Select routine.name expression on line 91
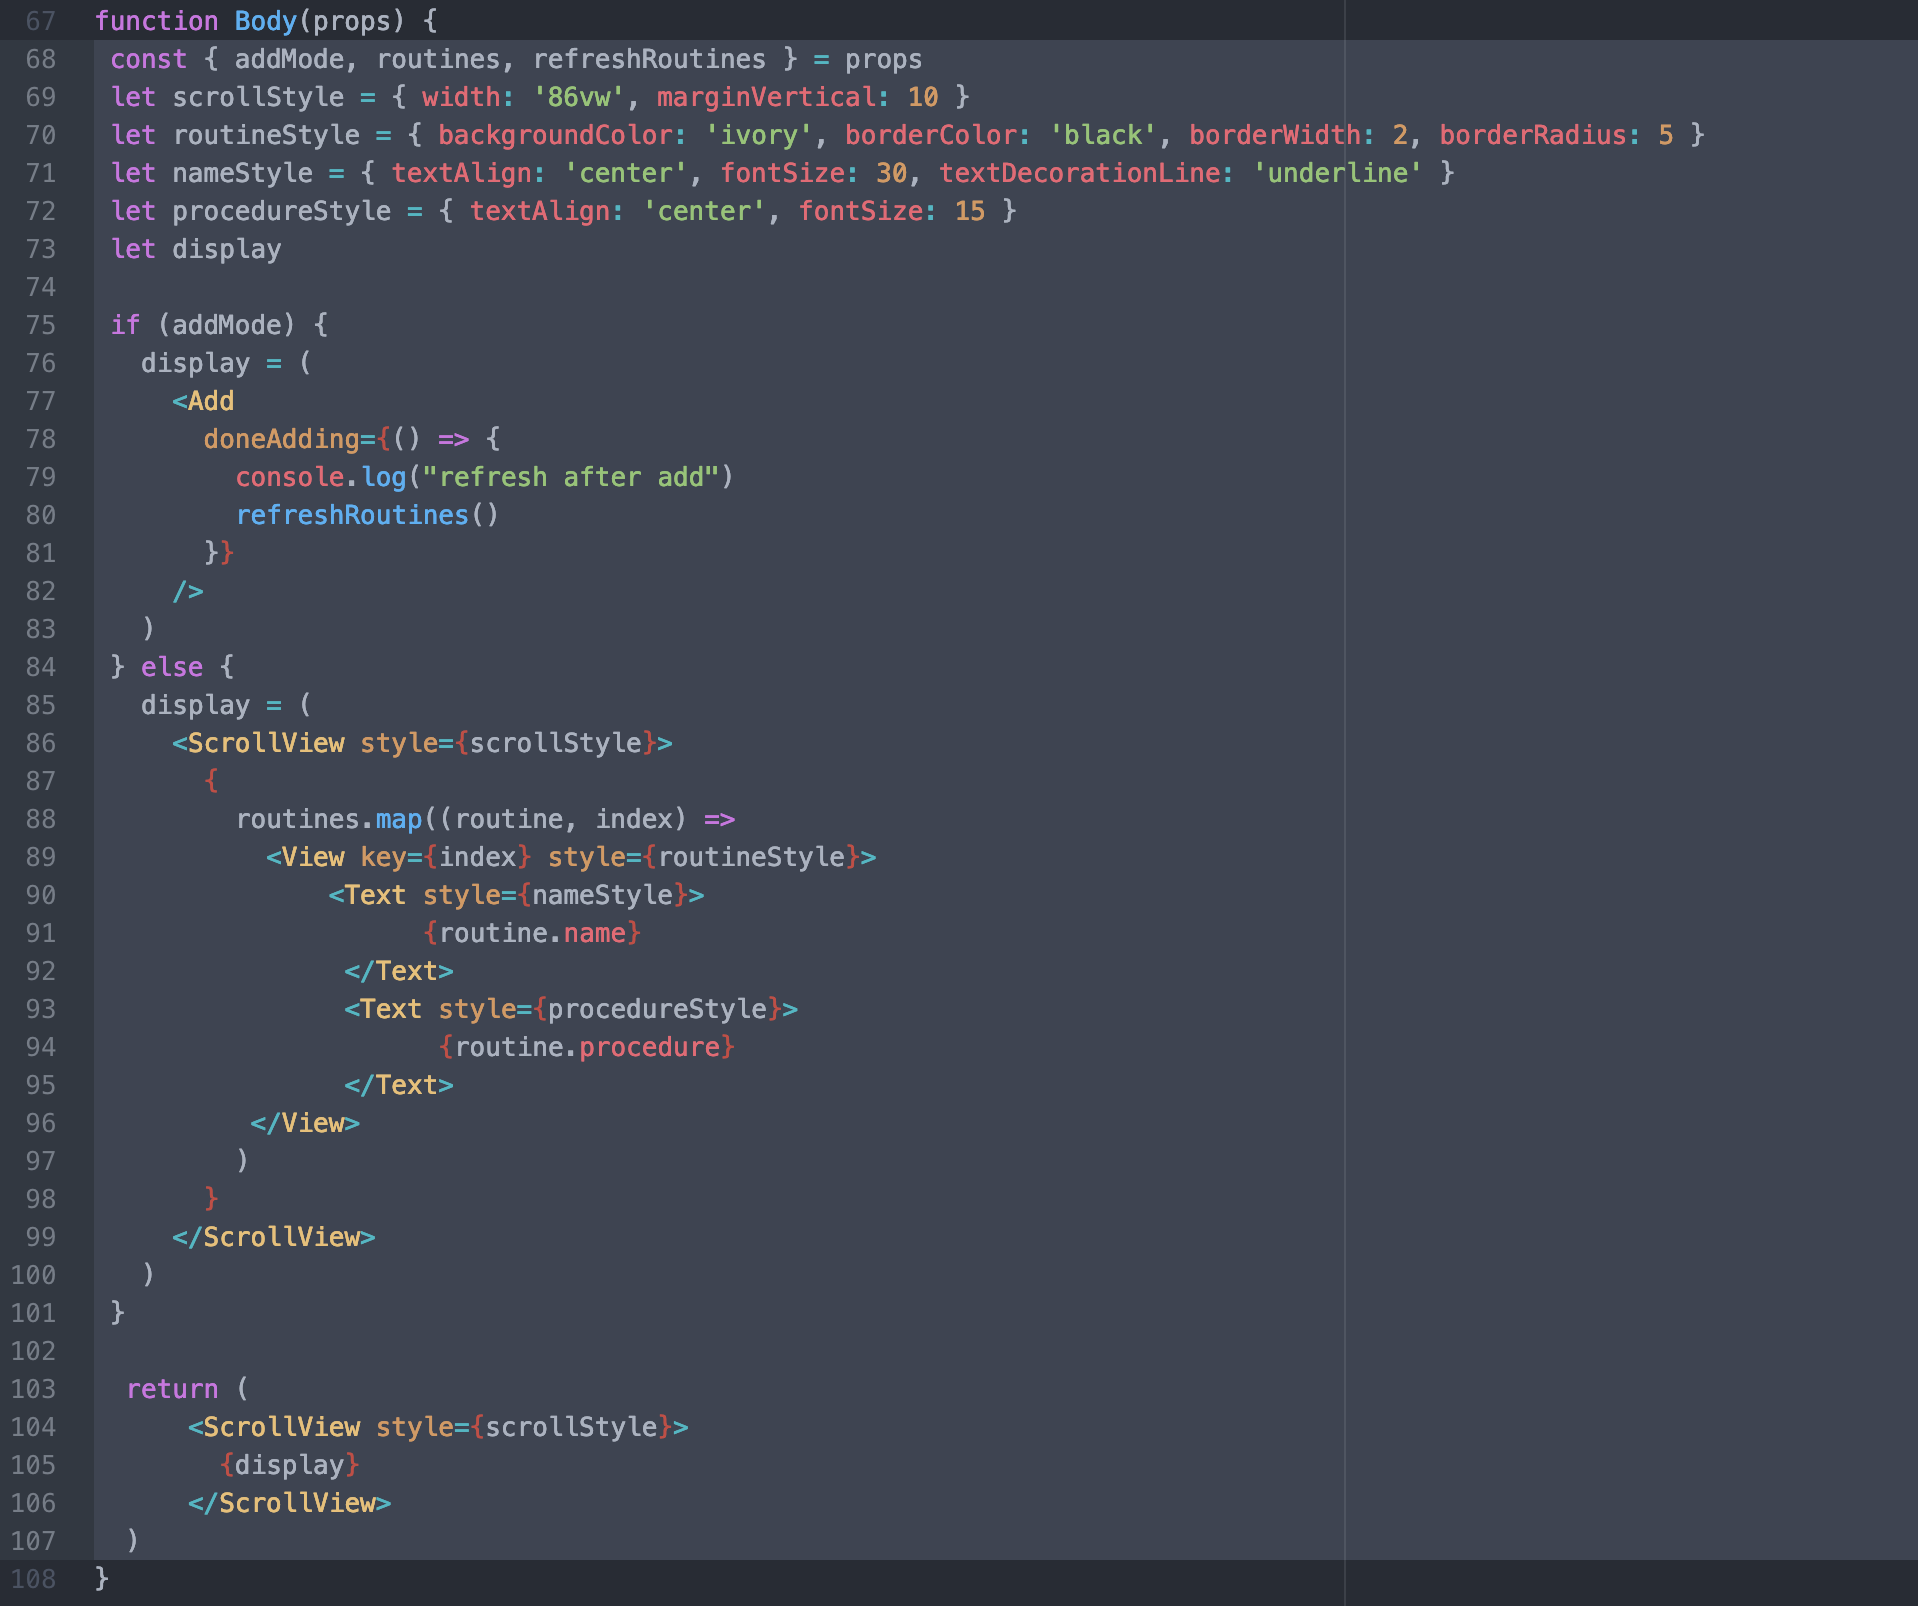The image size is (1918, 1606). click(x=531, y=933)
